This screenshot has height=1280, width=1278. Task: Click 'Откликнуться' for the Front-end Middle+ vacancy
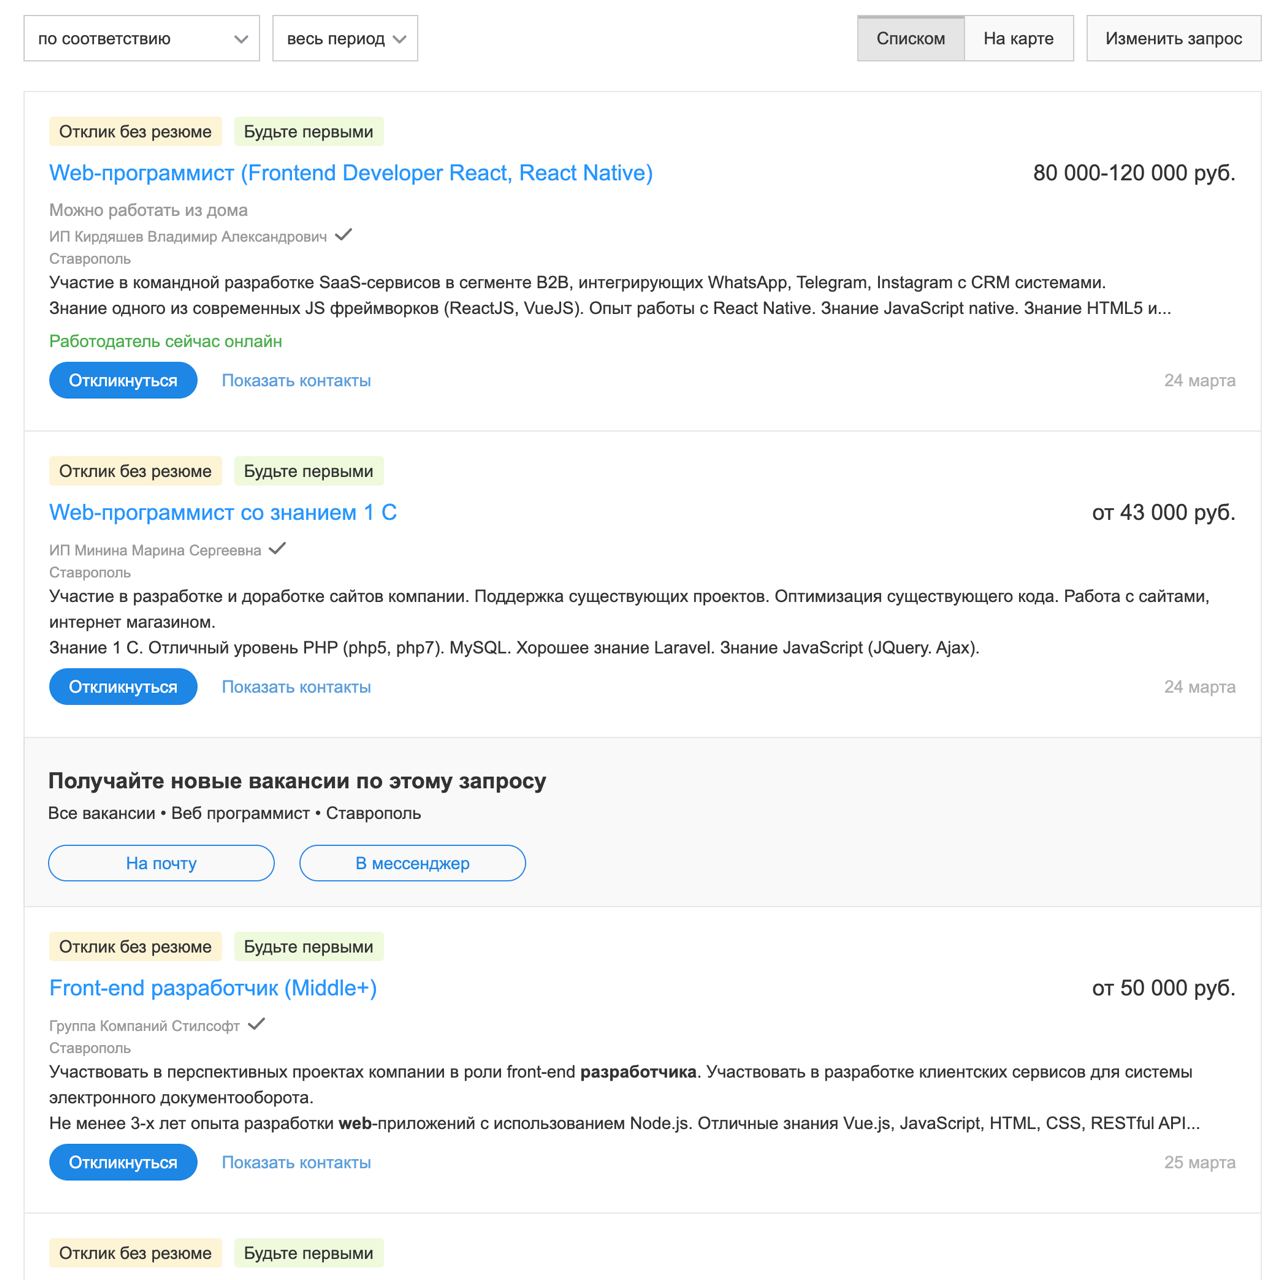click(123, 1163)
